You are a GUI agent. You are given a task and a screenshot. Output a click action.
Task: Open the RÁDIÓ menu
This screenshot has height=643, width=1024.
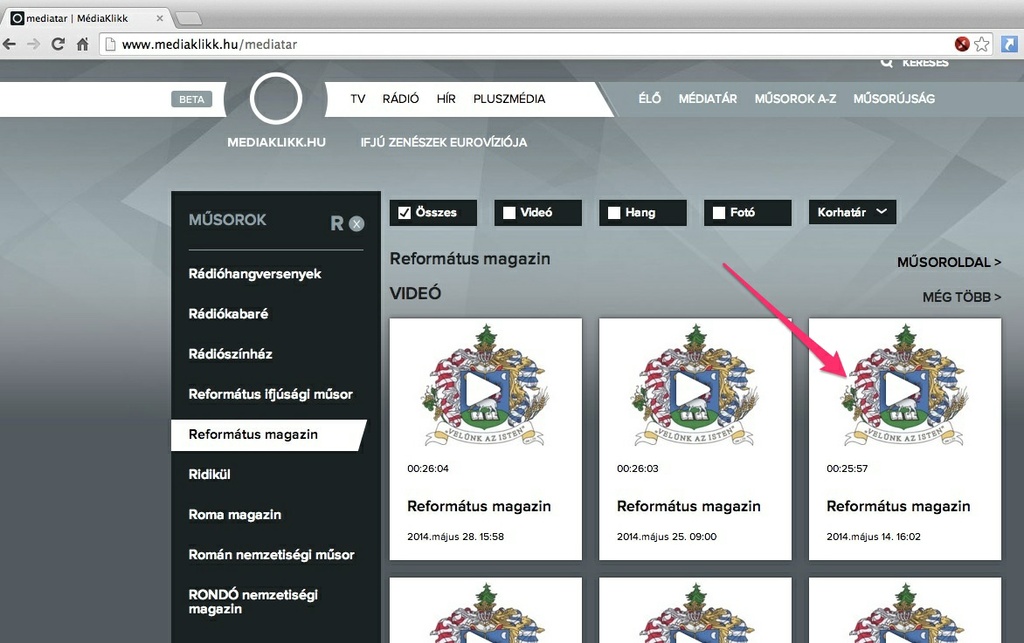point(400,99)
